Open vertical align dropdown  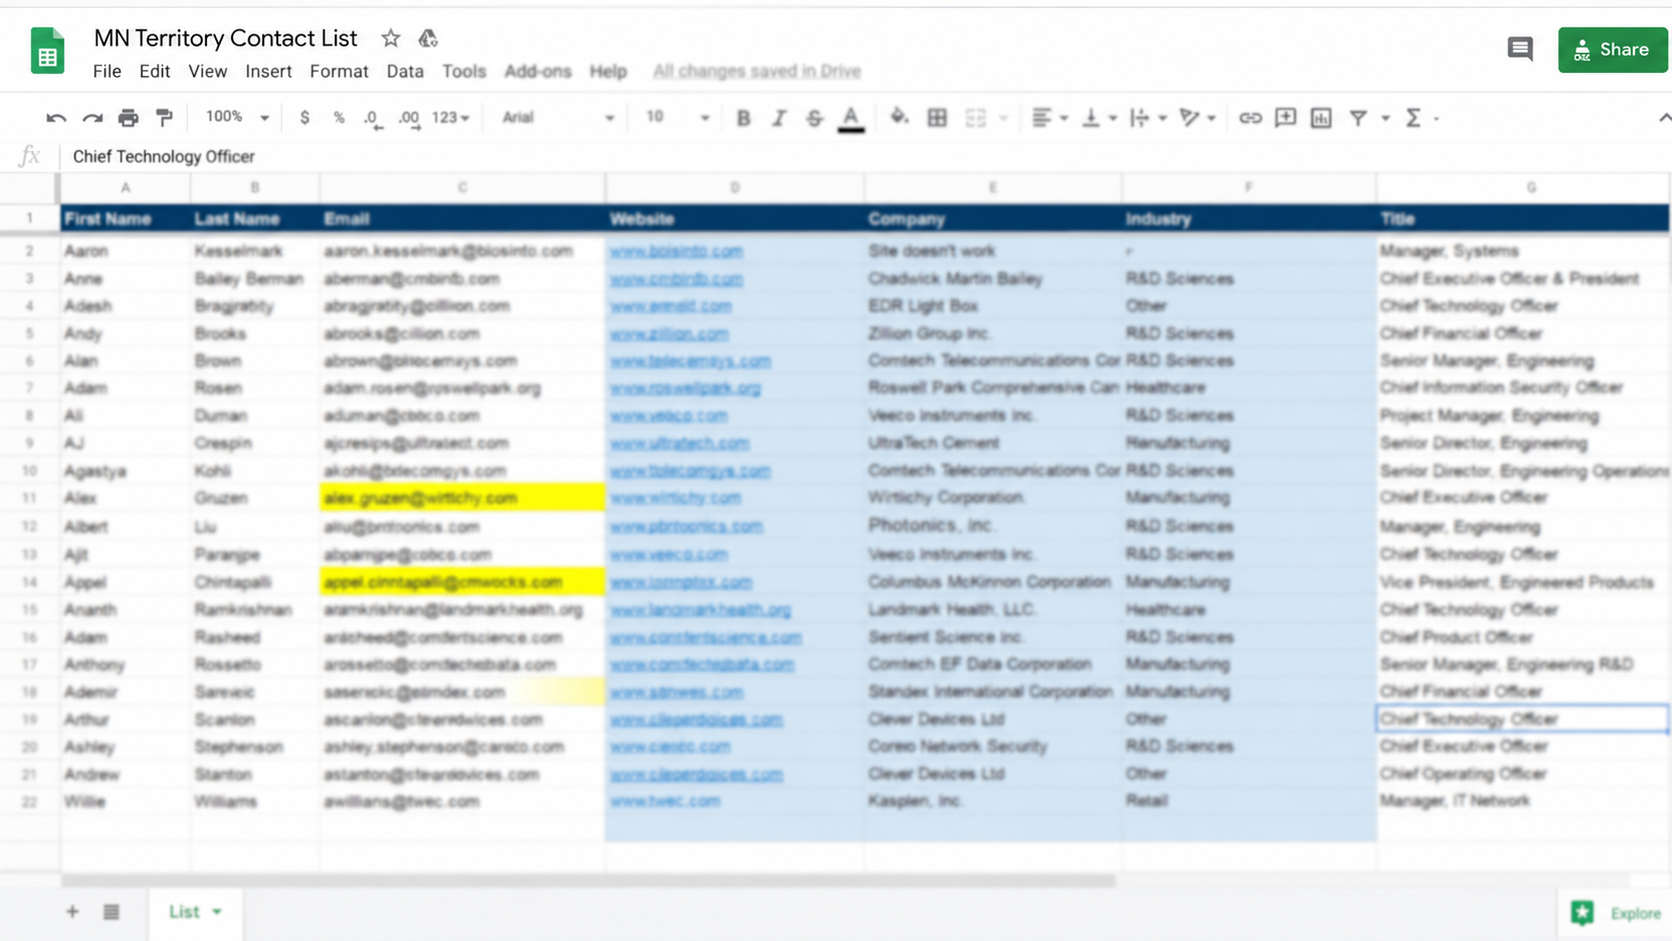[1099, 118]
